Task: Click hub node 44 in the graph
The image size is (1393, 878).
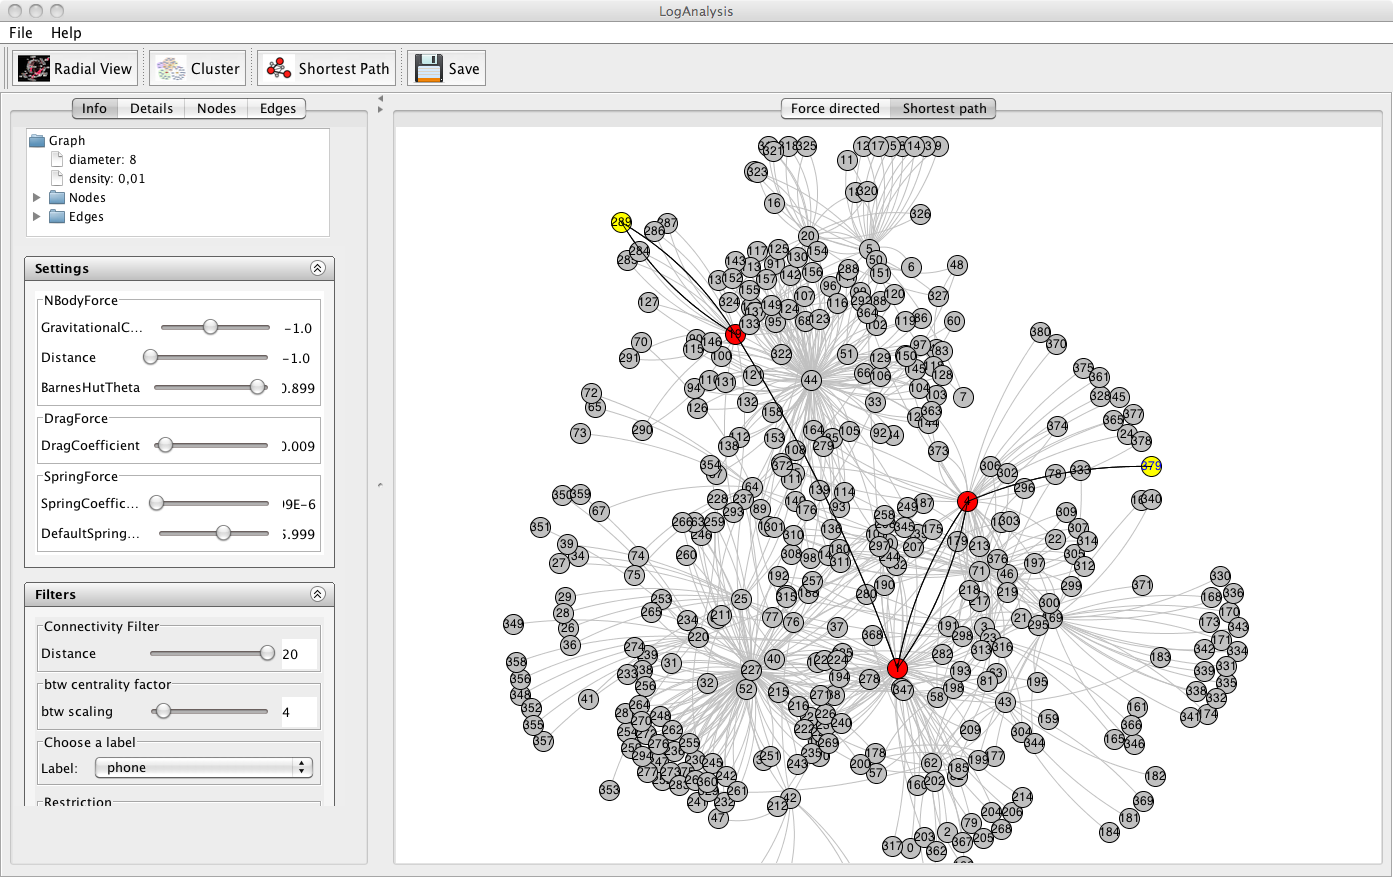Action: click(811, 380)
